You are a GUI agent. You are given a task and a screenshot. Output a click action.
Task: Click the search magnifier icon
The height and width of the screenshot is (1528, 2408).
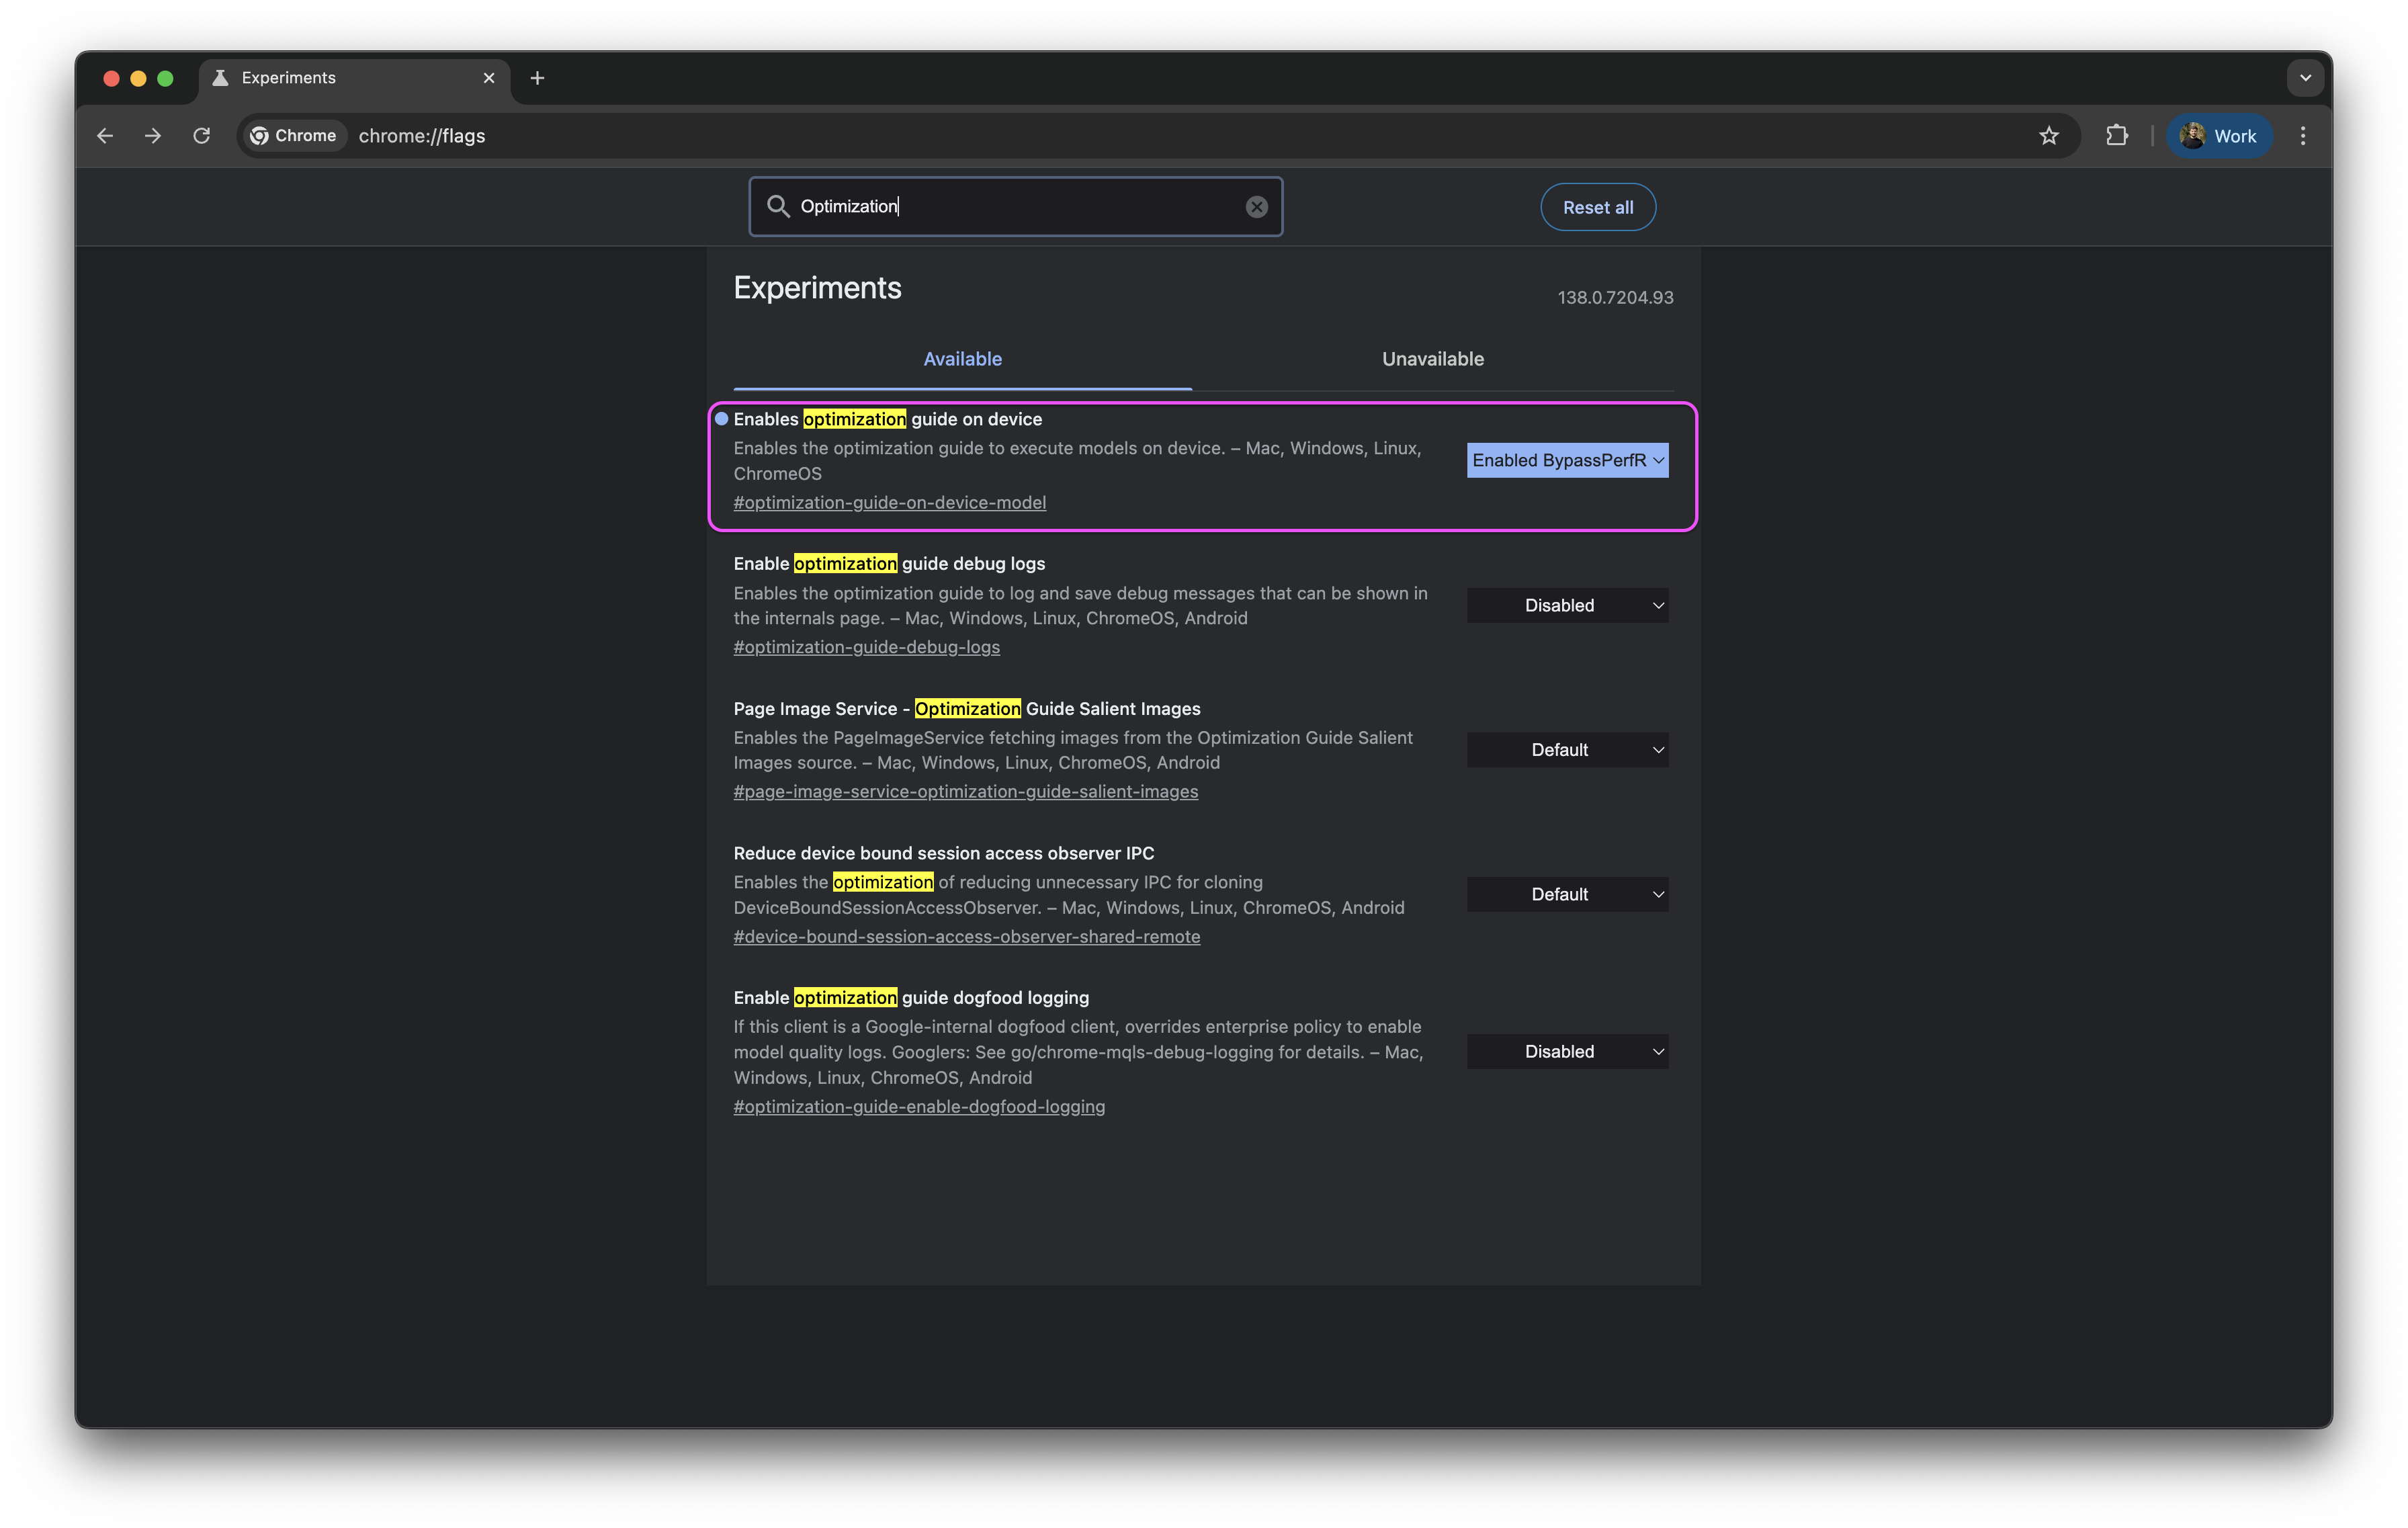click(778, 207)
